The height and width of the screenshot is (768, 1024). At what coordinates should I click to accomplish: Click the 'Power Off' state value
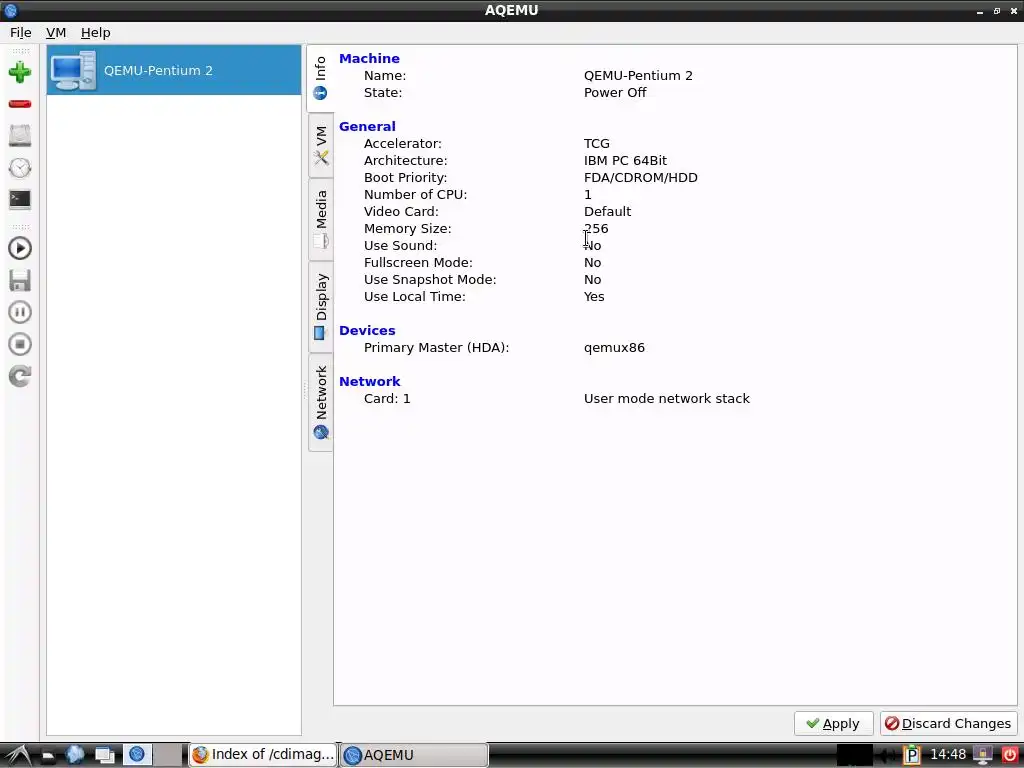(615, 92)
